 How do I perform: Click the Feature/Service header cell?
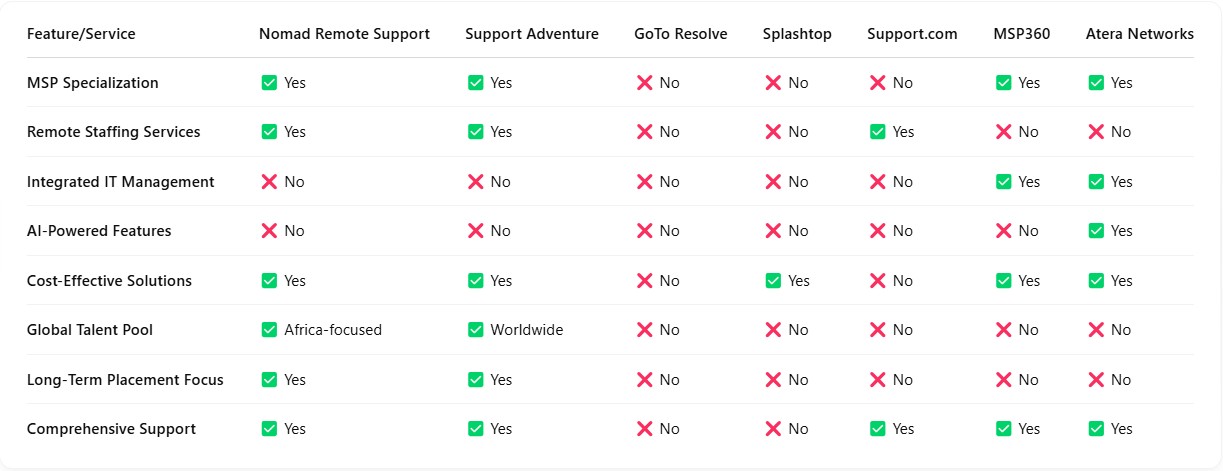[x=81, y=34]
